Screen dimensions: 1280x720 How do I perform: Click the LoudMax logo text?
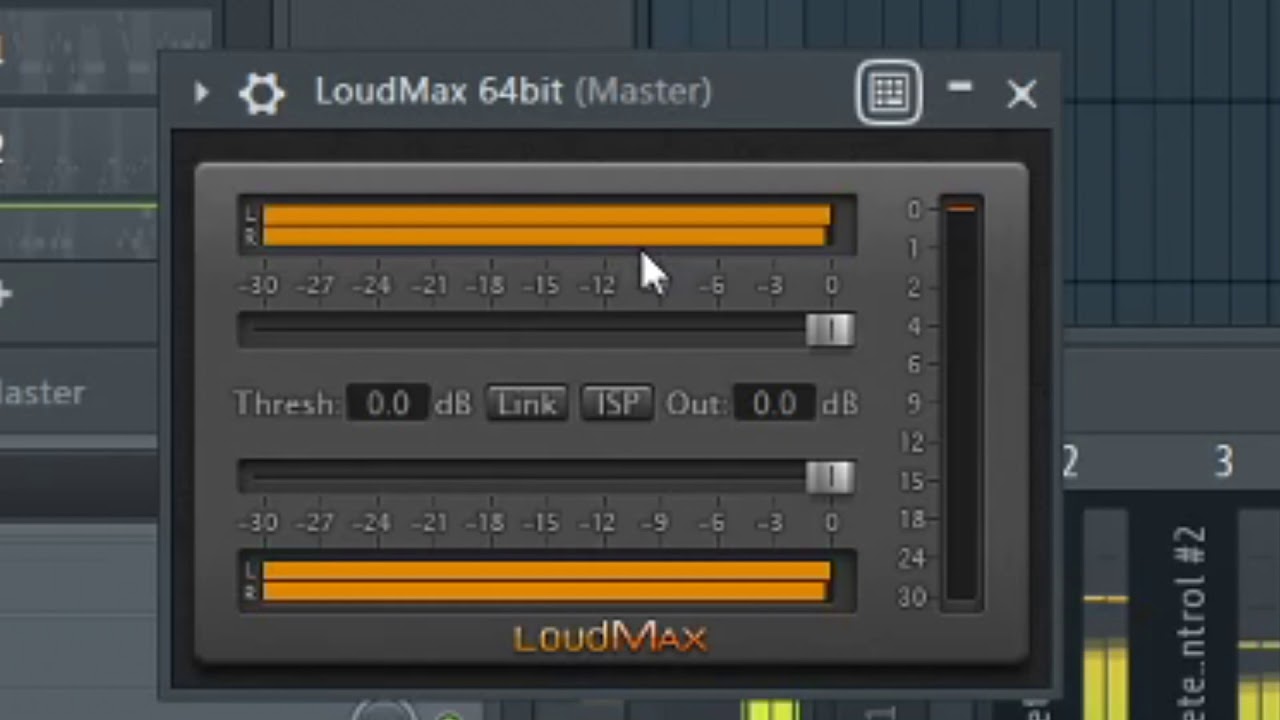[x=611, y=638]
